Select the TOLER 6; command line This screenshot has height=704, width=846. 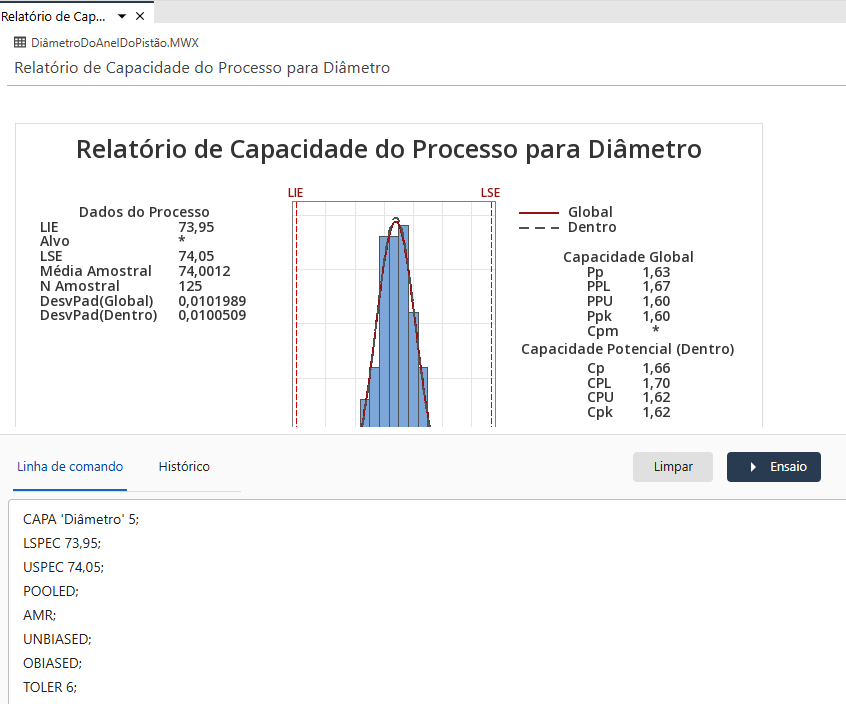[x=50, y=687]
